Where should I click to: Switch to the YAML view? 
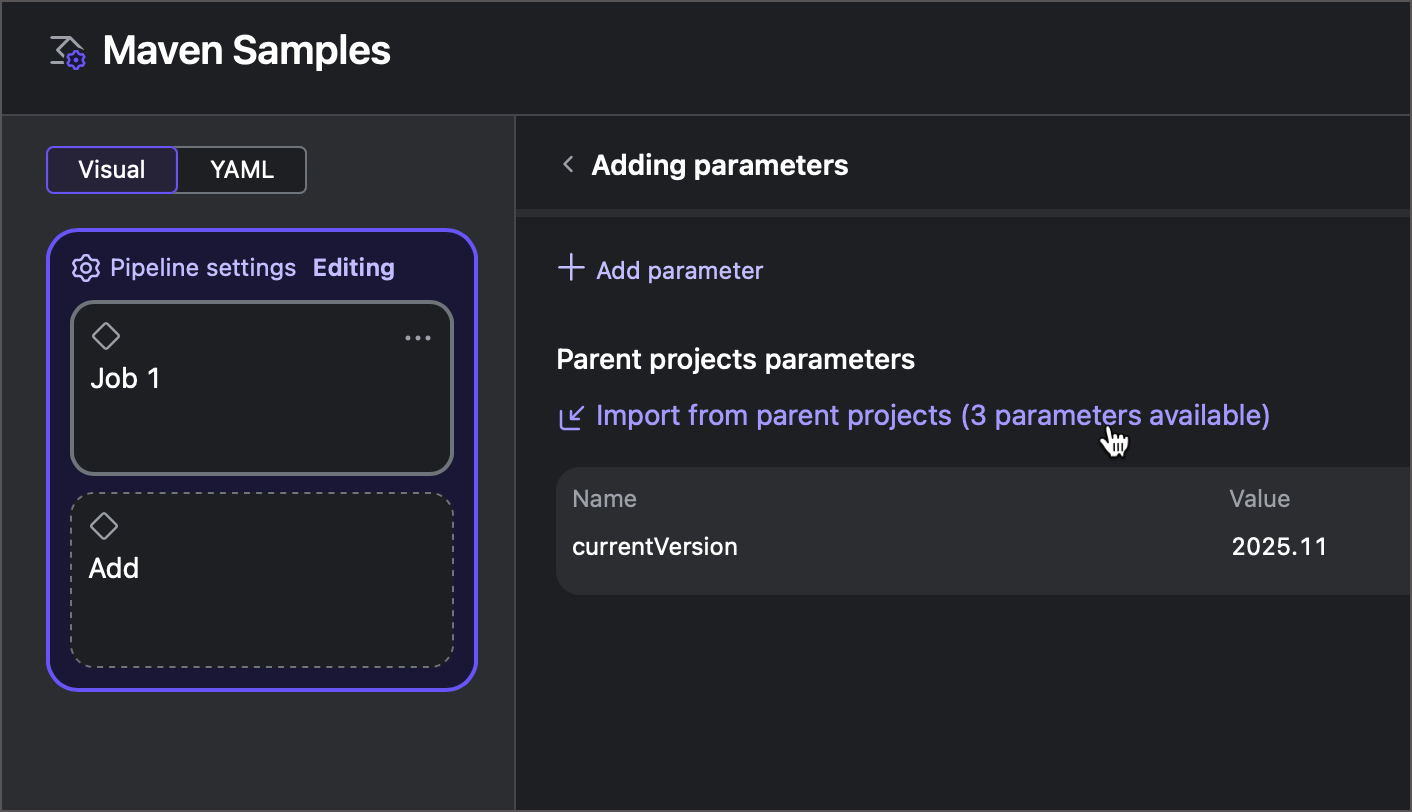[240, 170]
